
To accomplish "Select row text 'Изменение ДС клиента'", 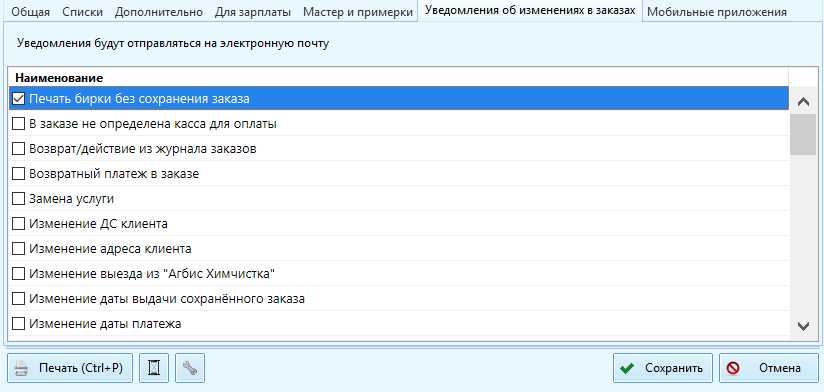I will pos(98,224).
